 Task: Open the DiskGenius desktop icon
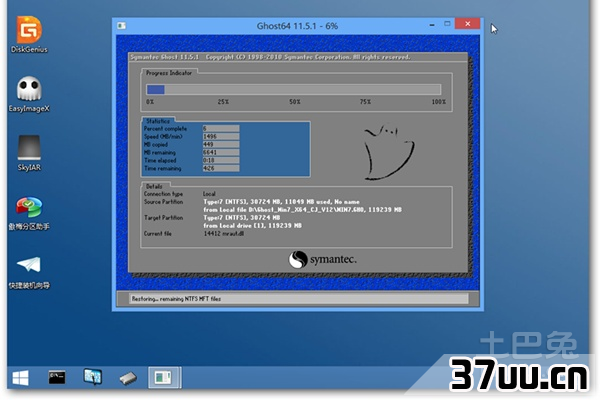29,34
